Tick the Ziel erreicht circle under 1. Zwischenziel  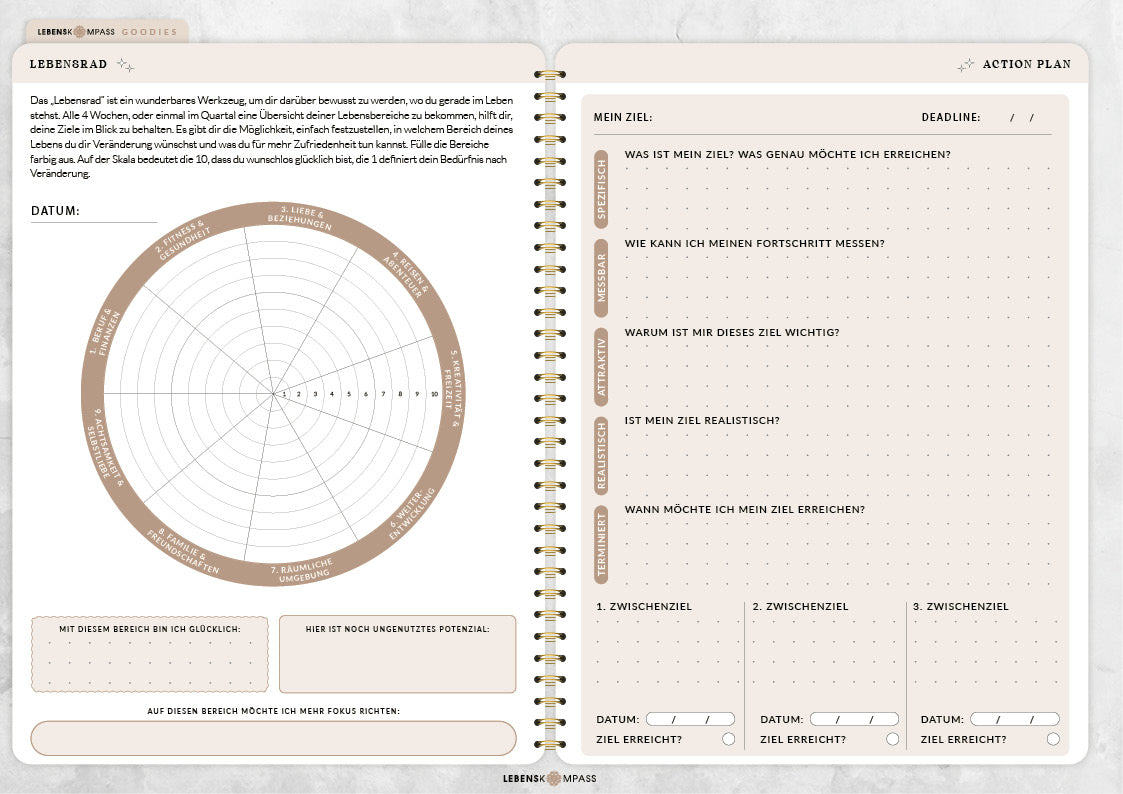coord(728,739)
